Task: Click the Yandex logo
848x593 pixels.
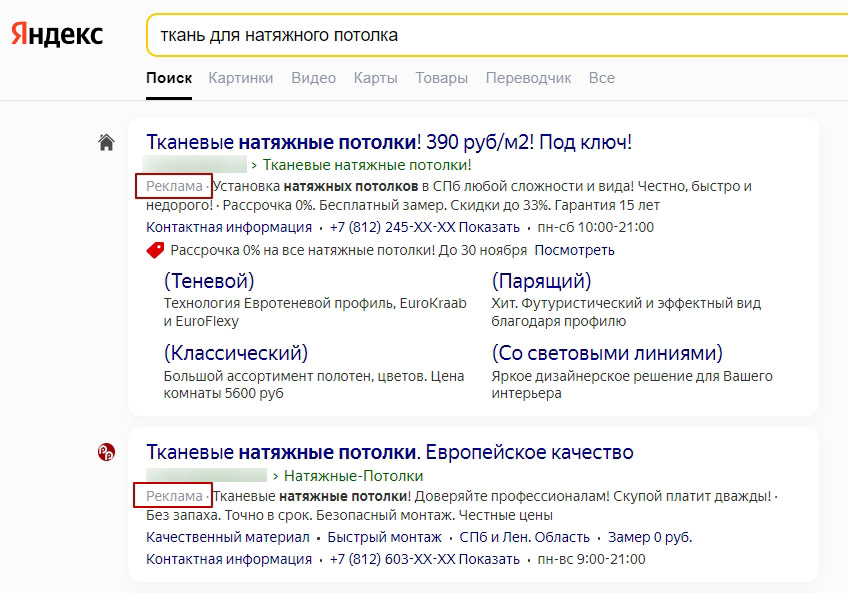Action: (x=57, y=34)
